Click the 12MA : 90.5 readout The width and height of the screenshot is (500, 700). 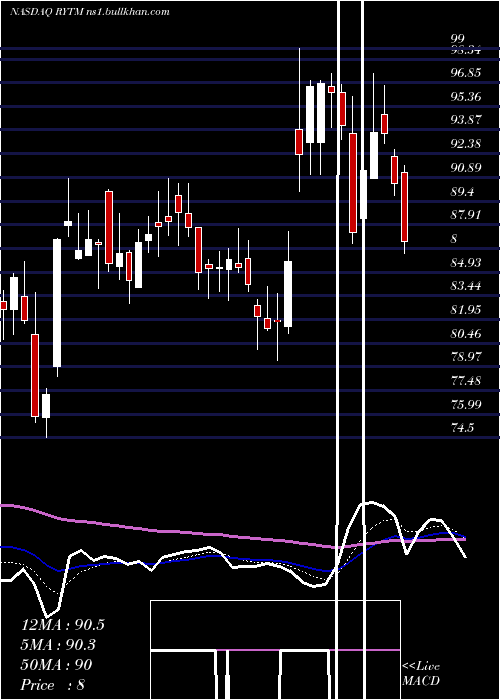coord(63,625)
